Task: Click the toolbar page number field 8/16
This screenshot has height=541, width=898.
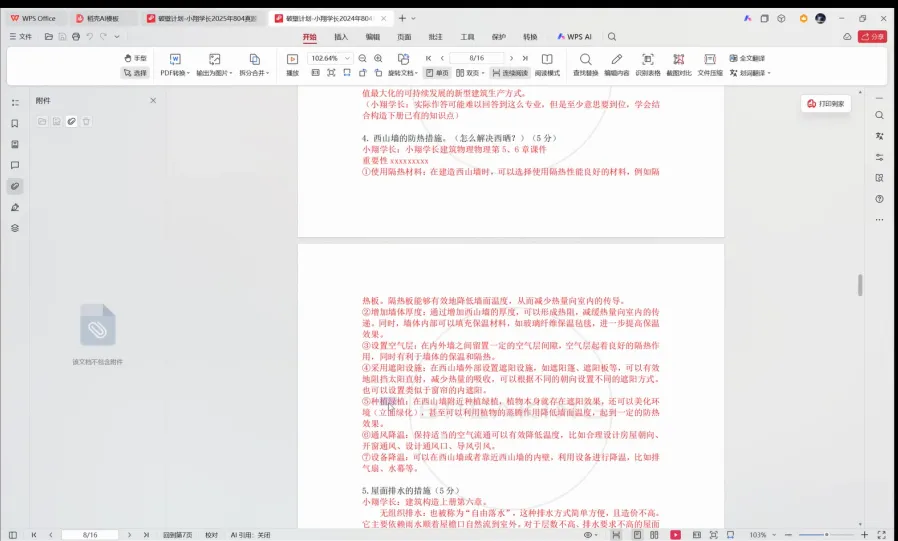Action: point(476,58)
